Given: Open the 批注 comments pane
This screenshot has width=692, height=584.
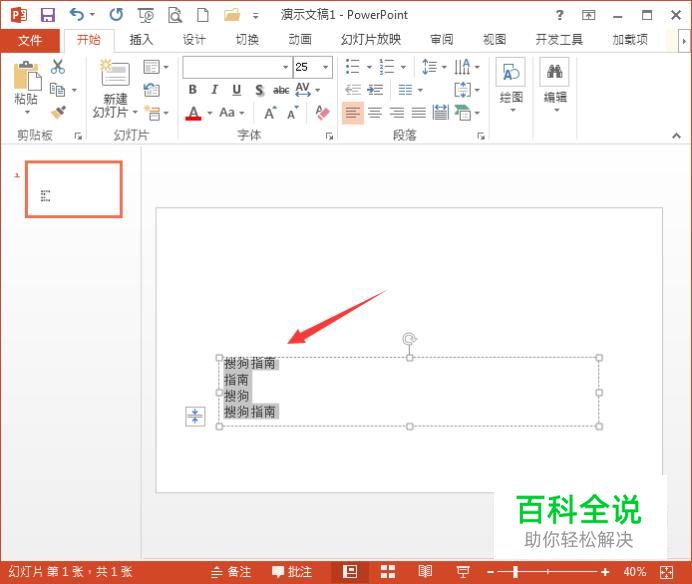Looking at the screenshot, I should click(x=292, y=573).
